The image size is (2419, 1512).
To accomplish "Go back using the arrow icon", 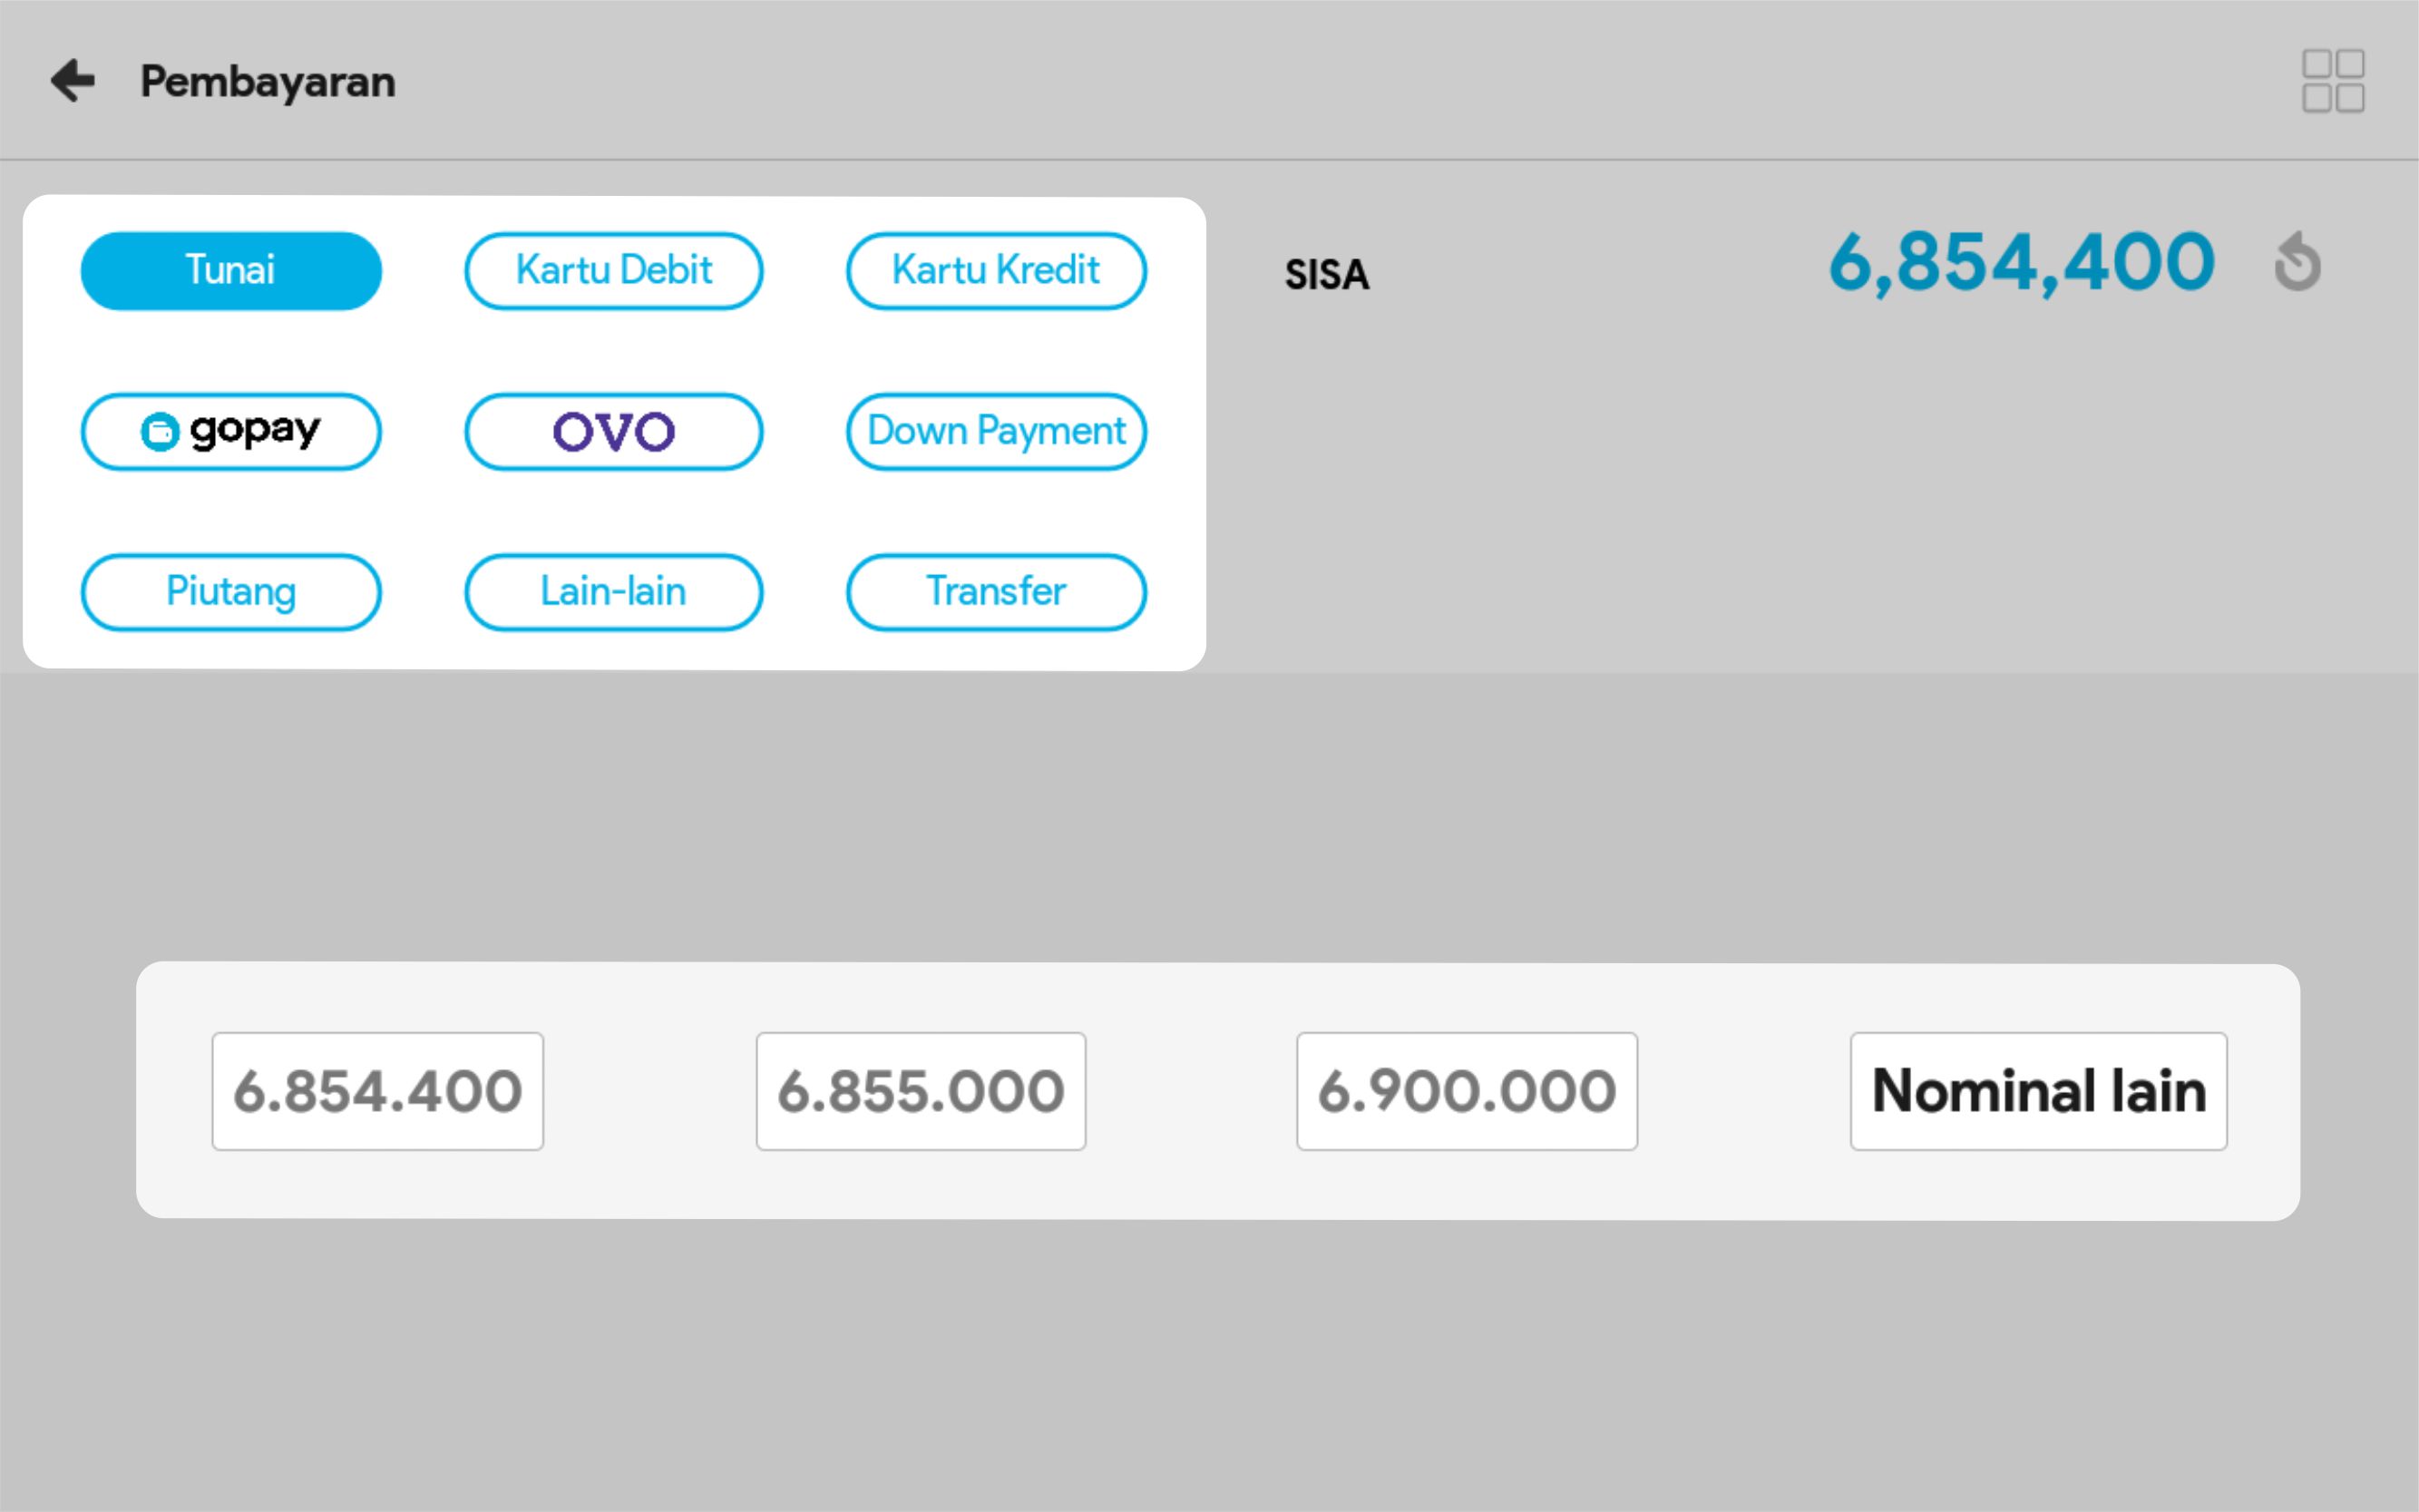I will [73, 80].
